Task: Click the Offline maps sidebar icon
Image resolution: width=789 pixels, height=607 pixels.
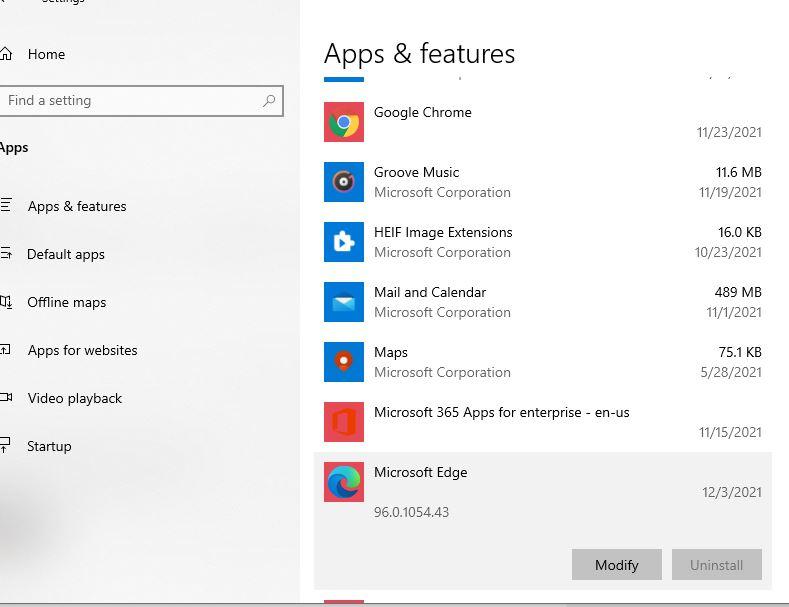Action: pyautogui.click(x=6, y=302)
